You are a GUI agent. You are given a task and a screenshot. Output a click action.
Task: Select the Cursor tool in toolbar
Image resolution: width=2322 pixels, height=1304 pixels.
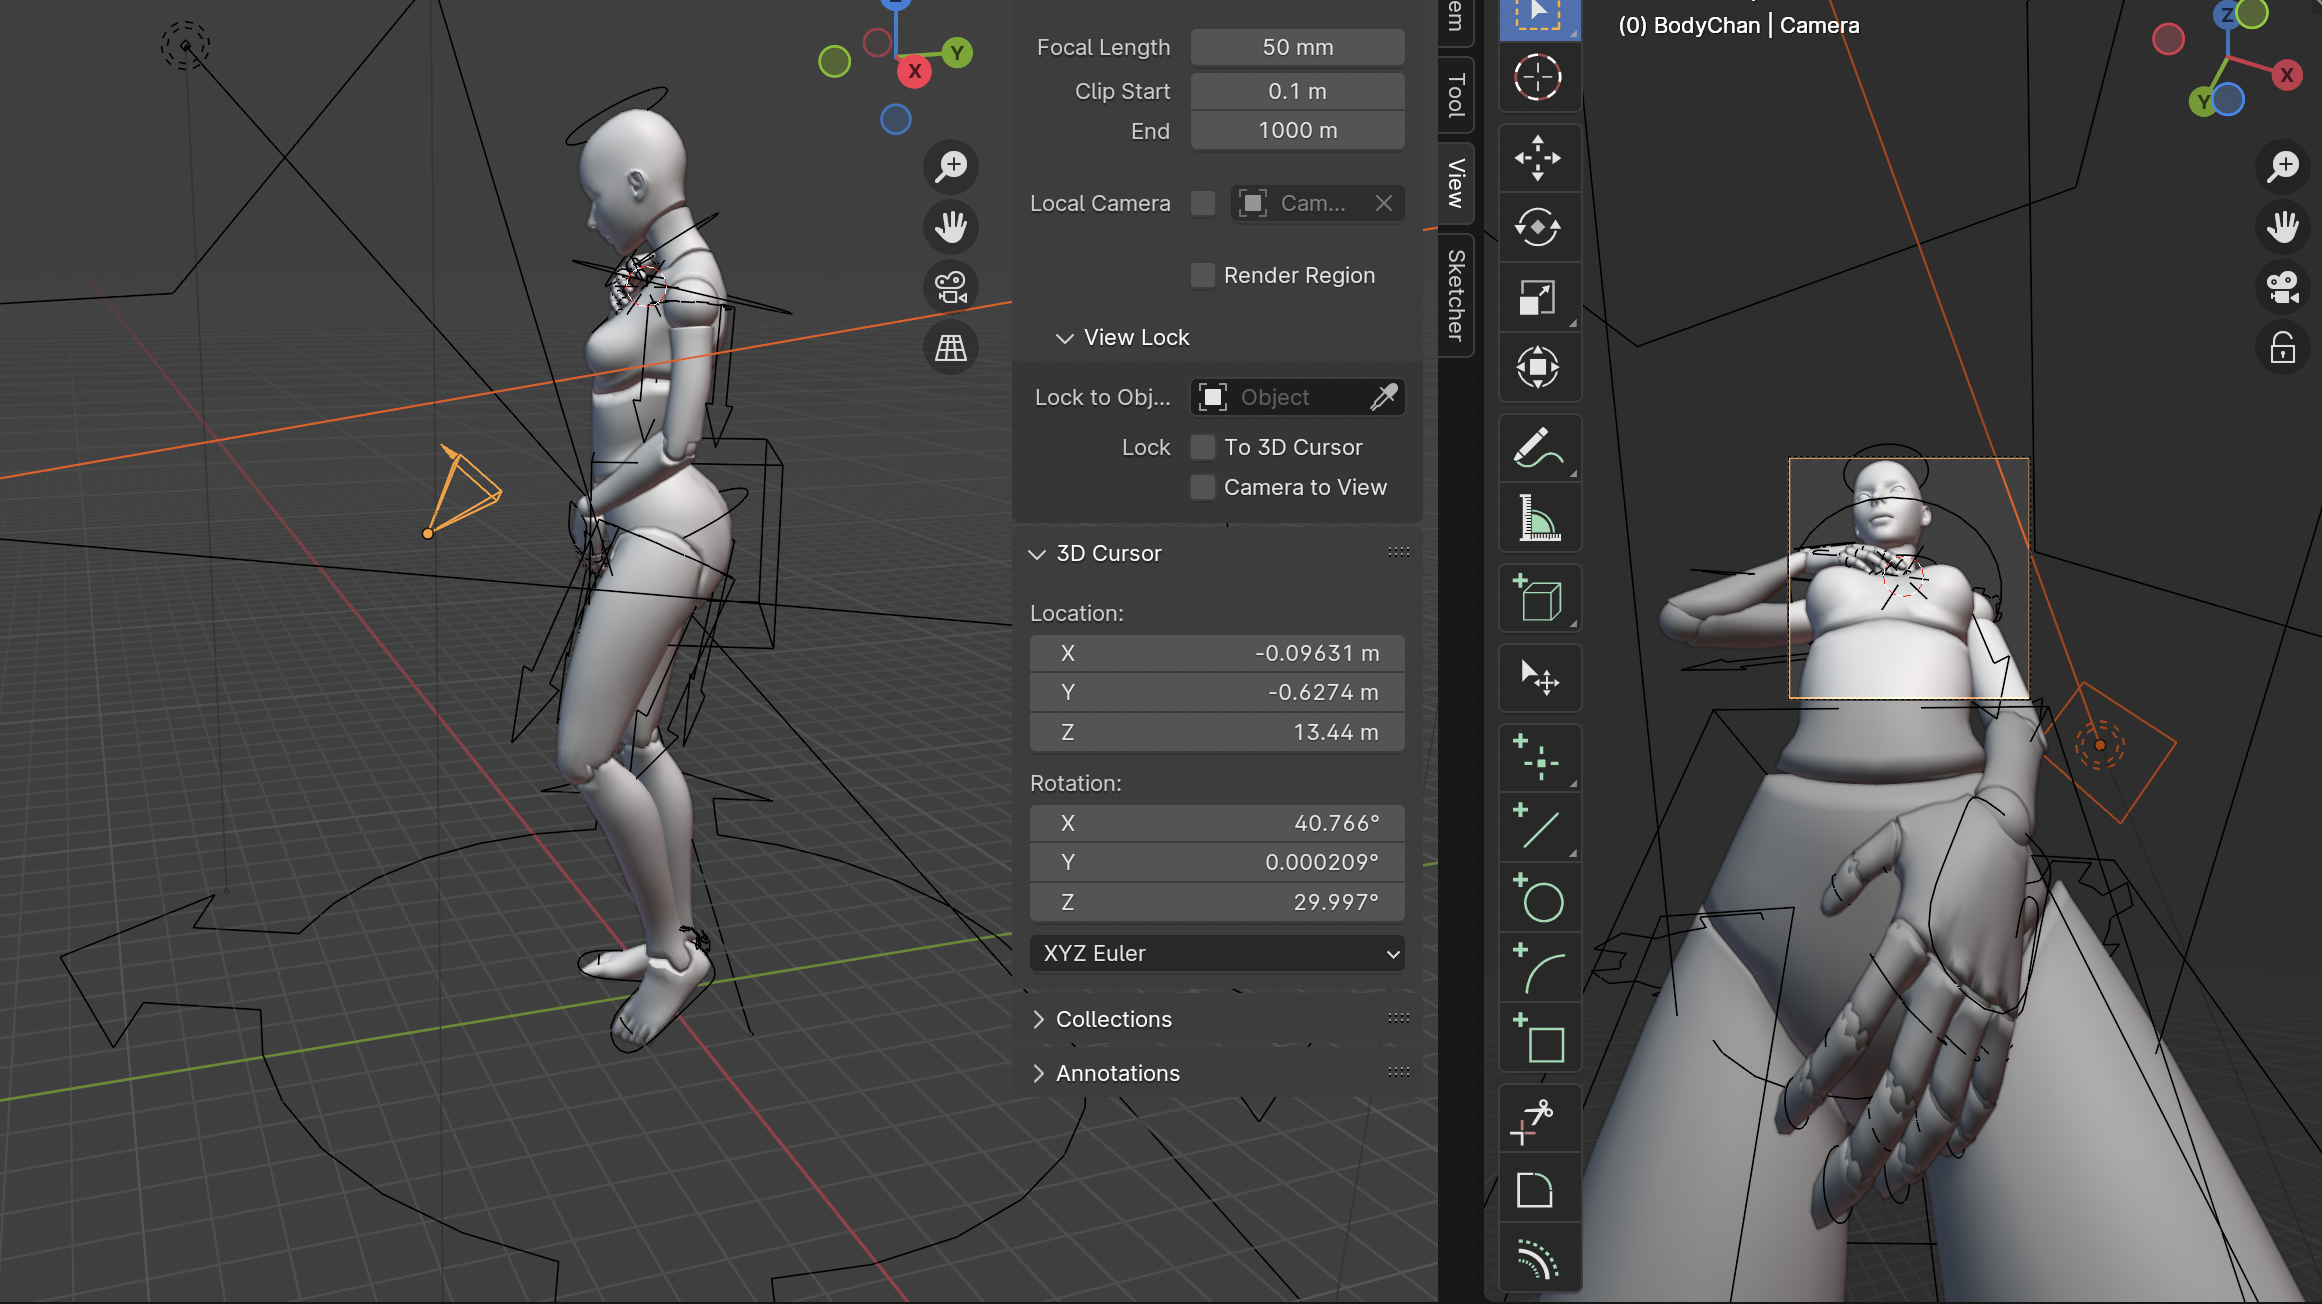pyautogui.click(x=1538, y=77)
